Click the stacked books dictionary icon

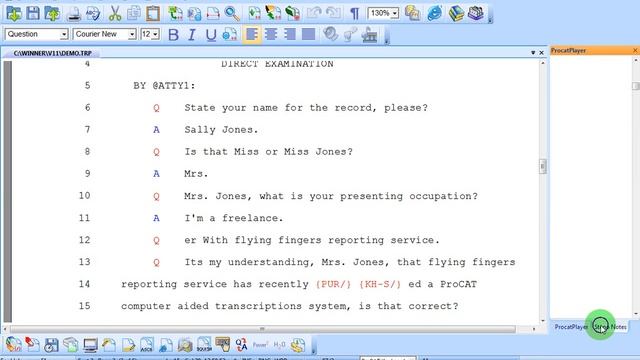[456, 13]
